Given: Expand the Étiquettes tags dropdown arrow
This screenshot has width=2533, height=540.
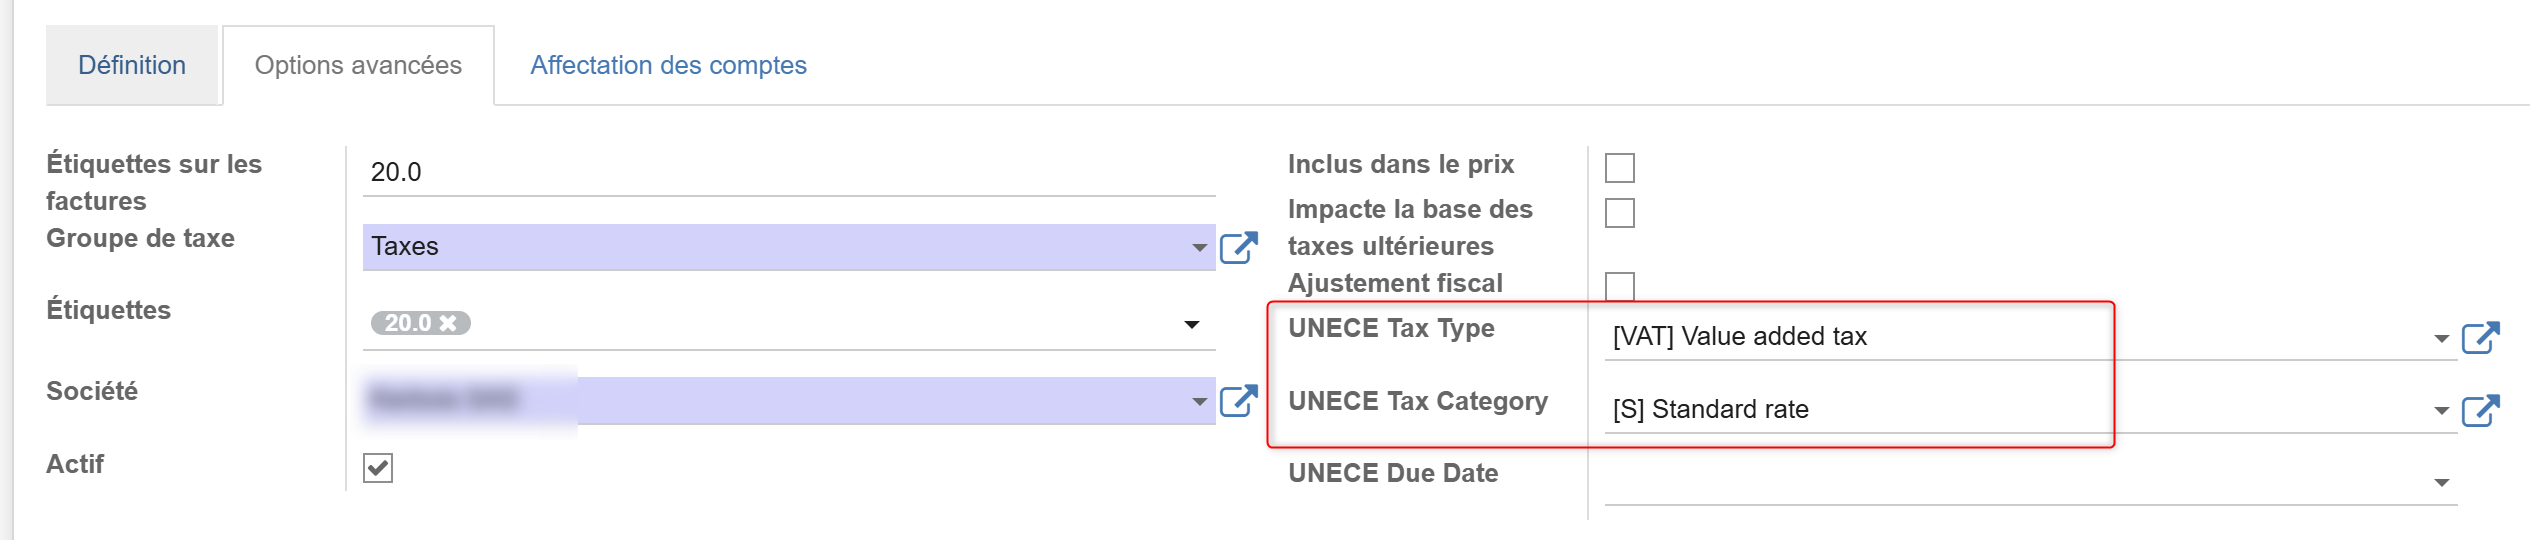Looking at the screenshot, I should point(1191,325).
